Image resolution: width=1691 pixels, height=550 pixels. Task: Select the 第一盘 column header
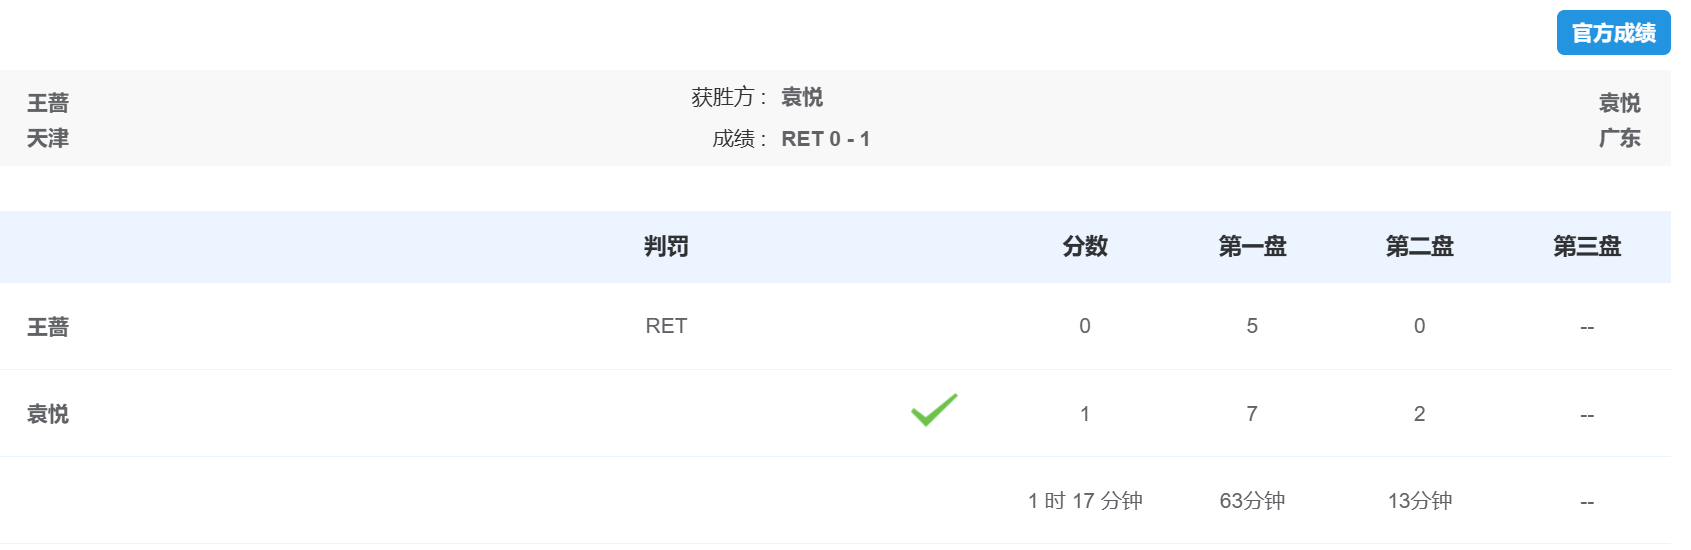[1252, 246]
